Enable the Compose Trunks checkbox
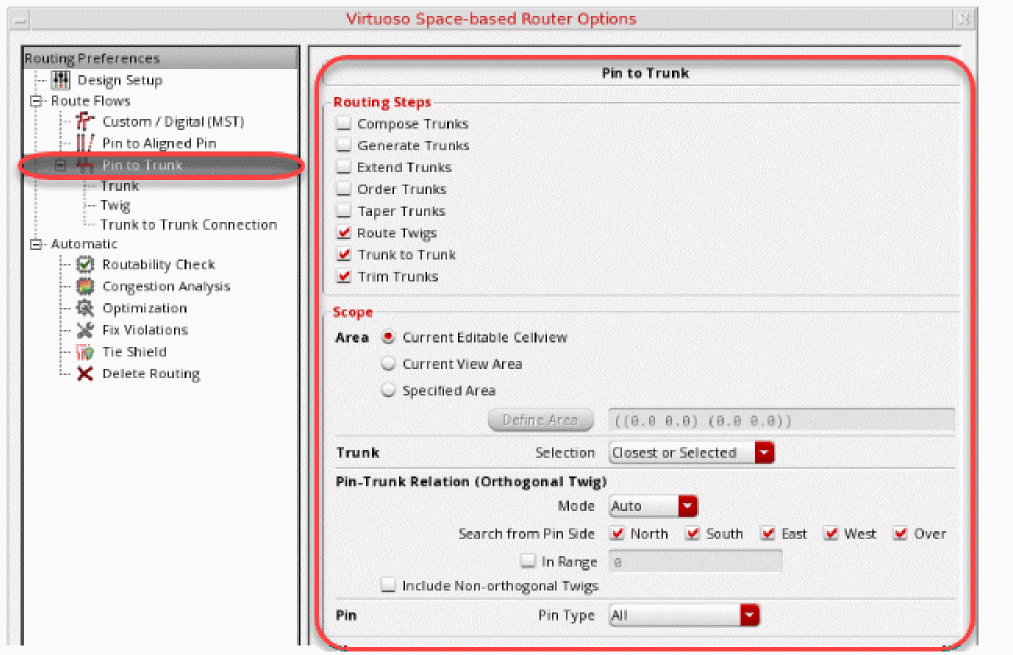Image resolution: width=1013 pixels, height=655 pixels. [344, 123]
